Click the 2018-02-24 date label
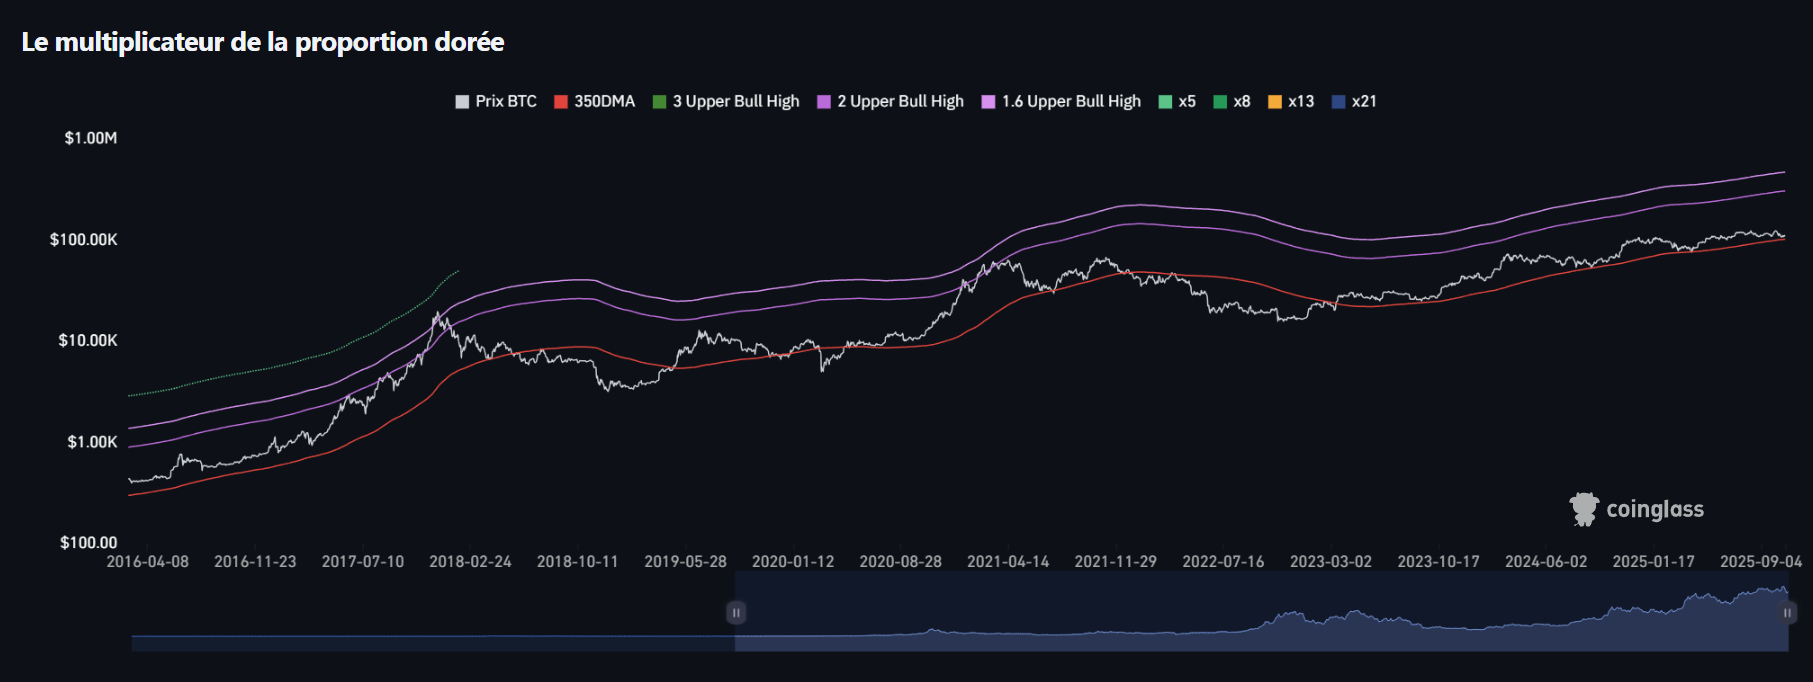1813x682 pixels. pos(470,562)
